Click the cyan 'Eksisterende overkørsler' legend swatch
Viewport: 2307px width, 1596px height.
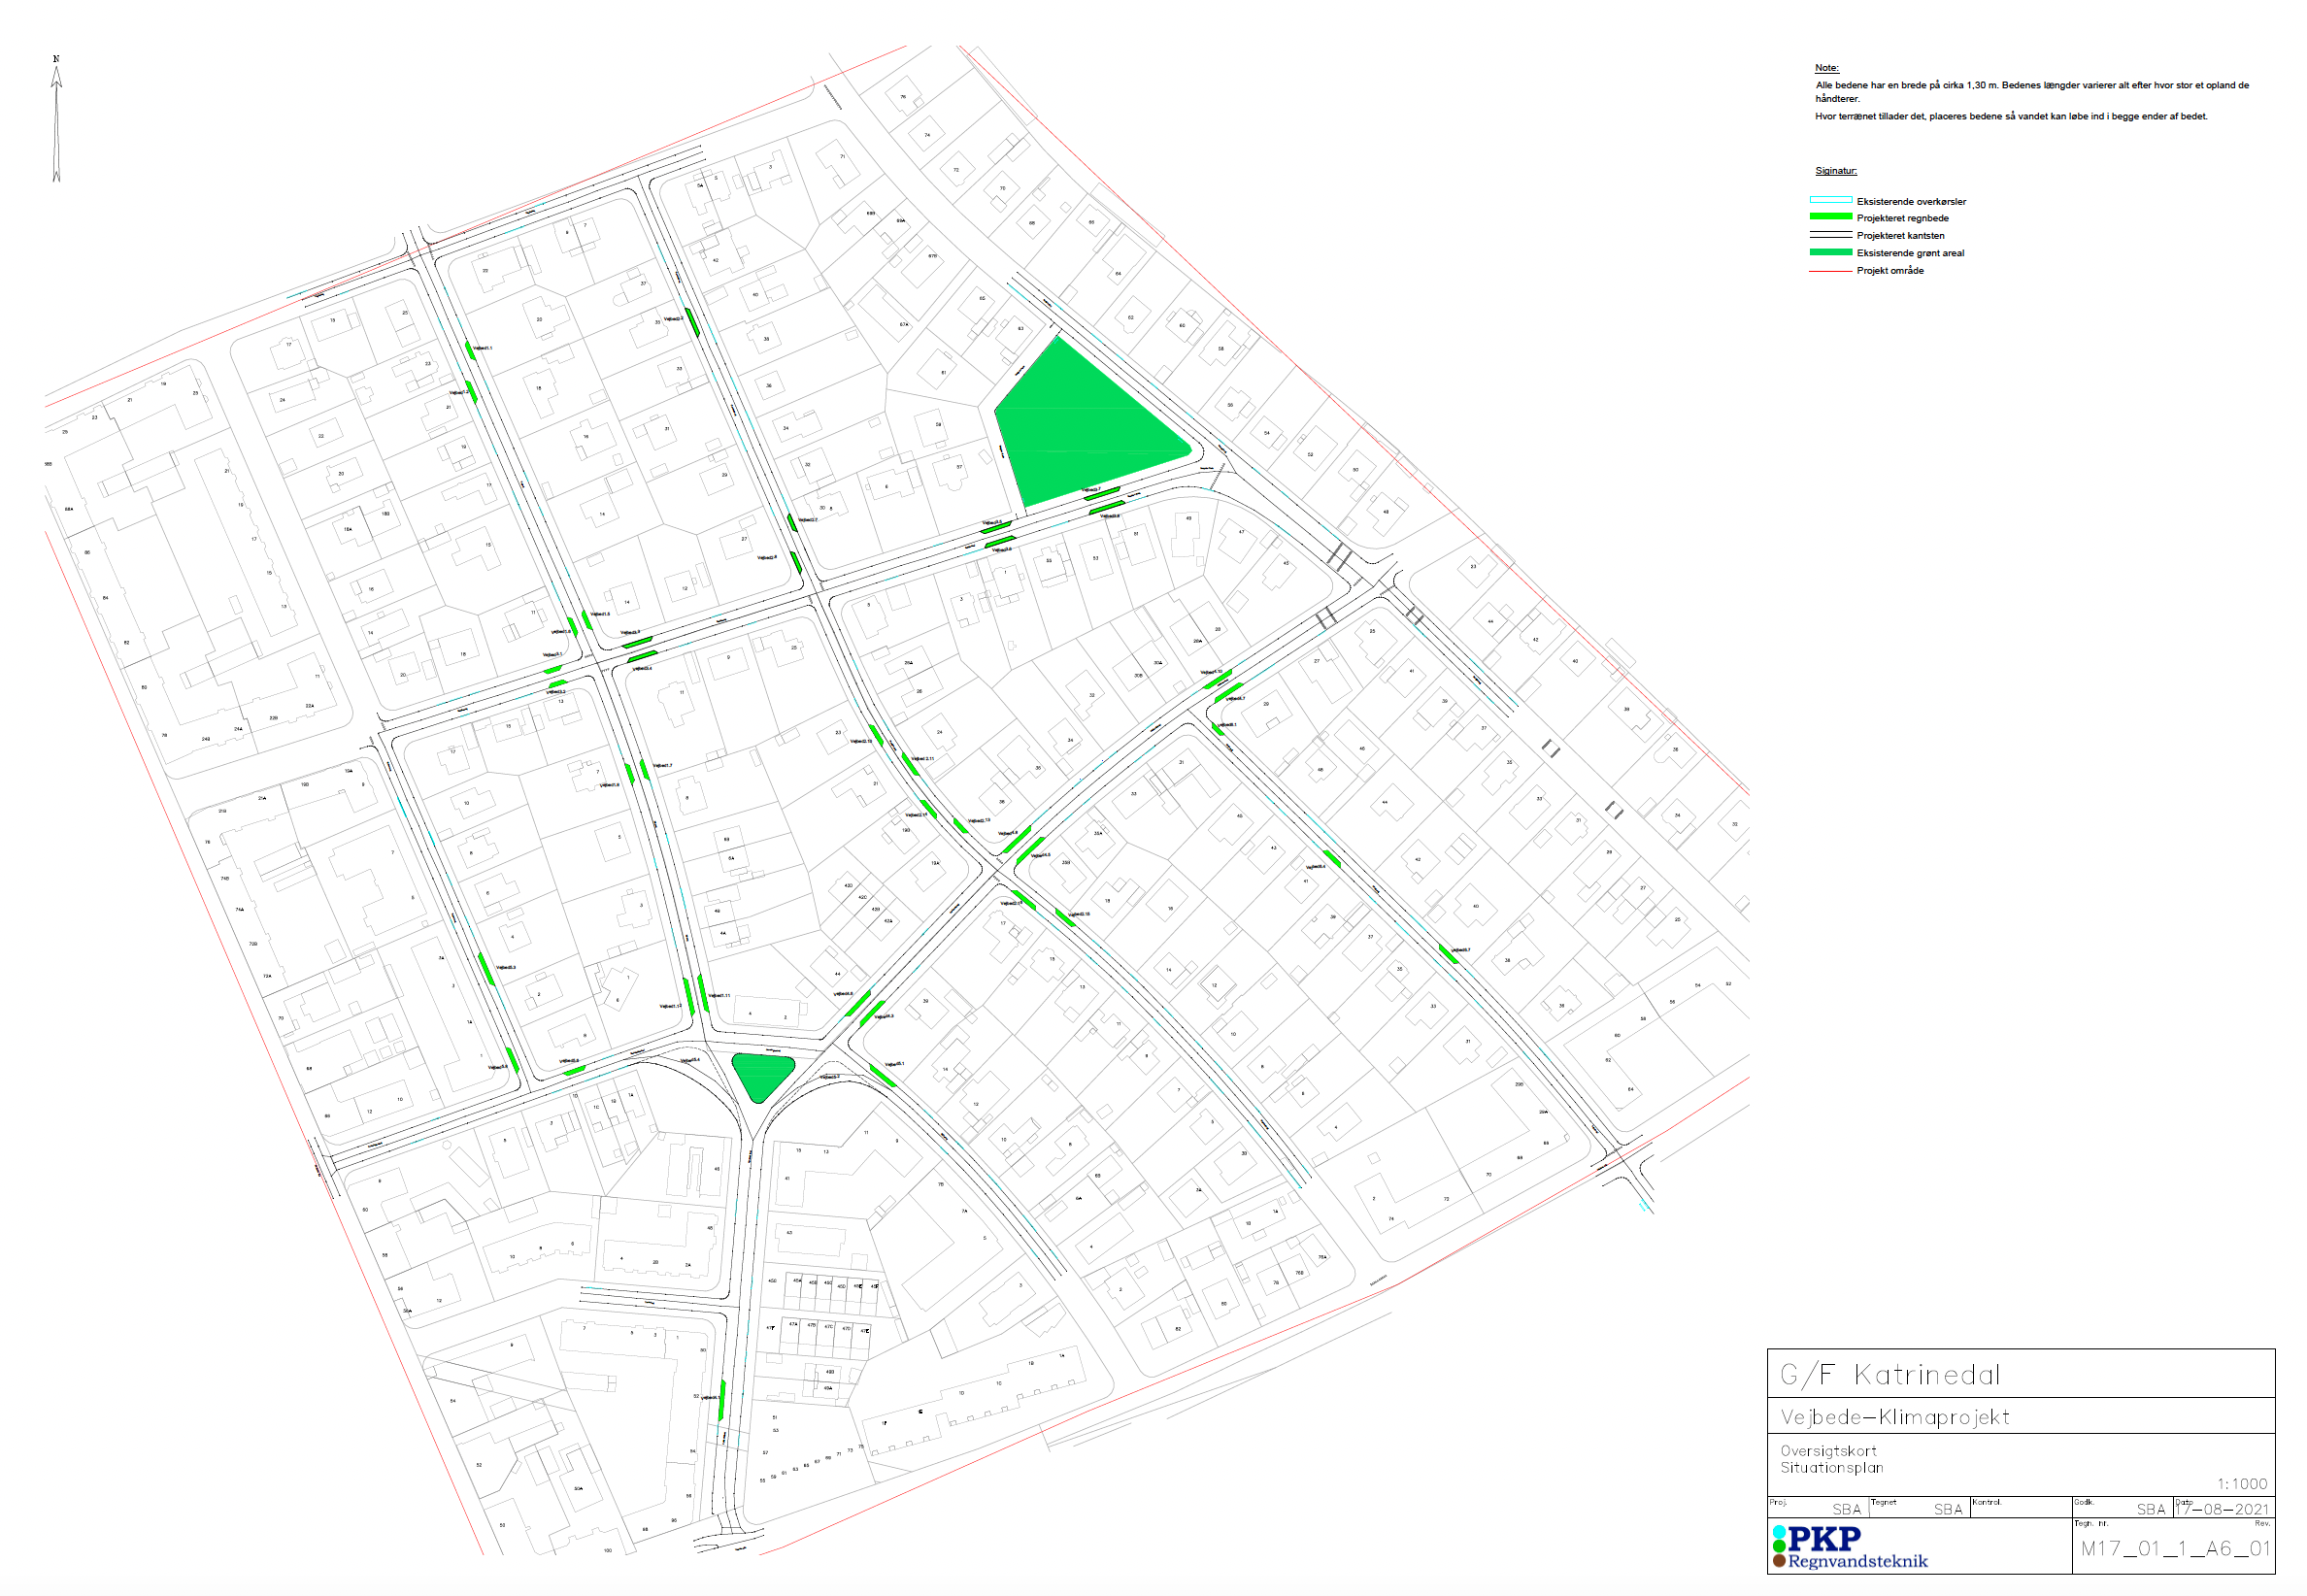point(1831,201)
